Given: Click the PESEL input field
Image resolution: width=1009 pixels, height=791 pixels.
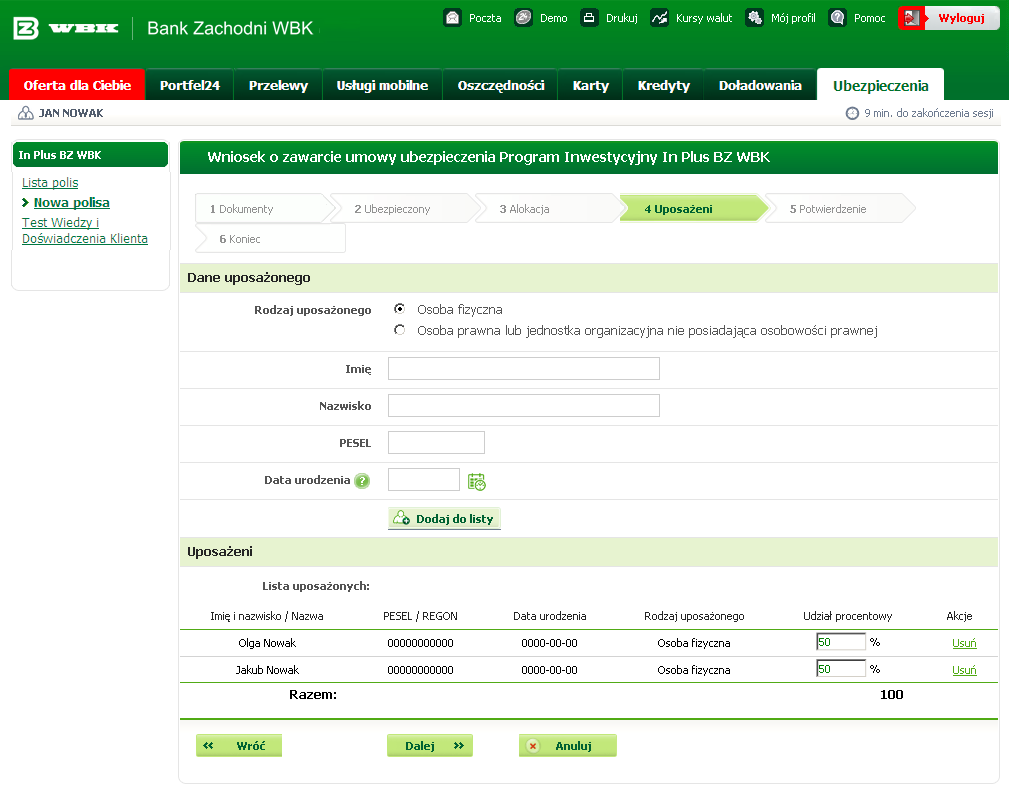Looking at the screenshot, I should (436, 443).
